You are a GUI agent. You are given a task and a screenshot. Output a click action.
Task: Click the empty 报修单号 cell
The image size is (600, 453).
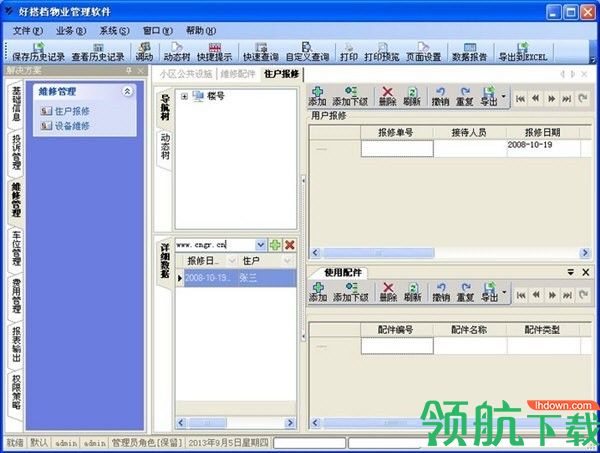point(397,148)
